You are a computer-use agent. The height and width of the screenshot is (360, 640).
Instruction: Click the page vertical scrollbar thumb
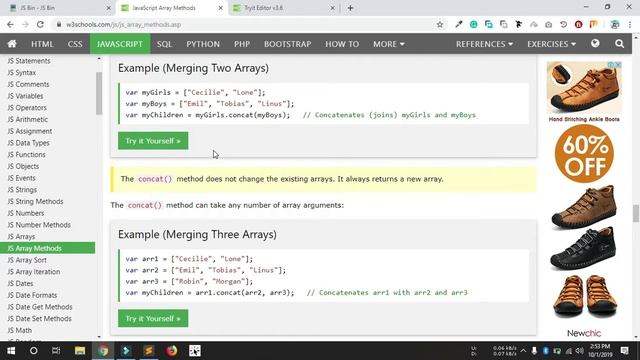[636, 213]
